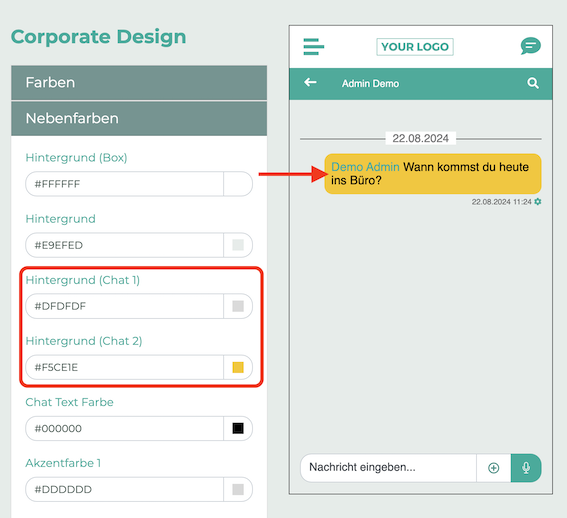Open message settings gear next to timestamp

538,202
